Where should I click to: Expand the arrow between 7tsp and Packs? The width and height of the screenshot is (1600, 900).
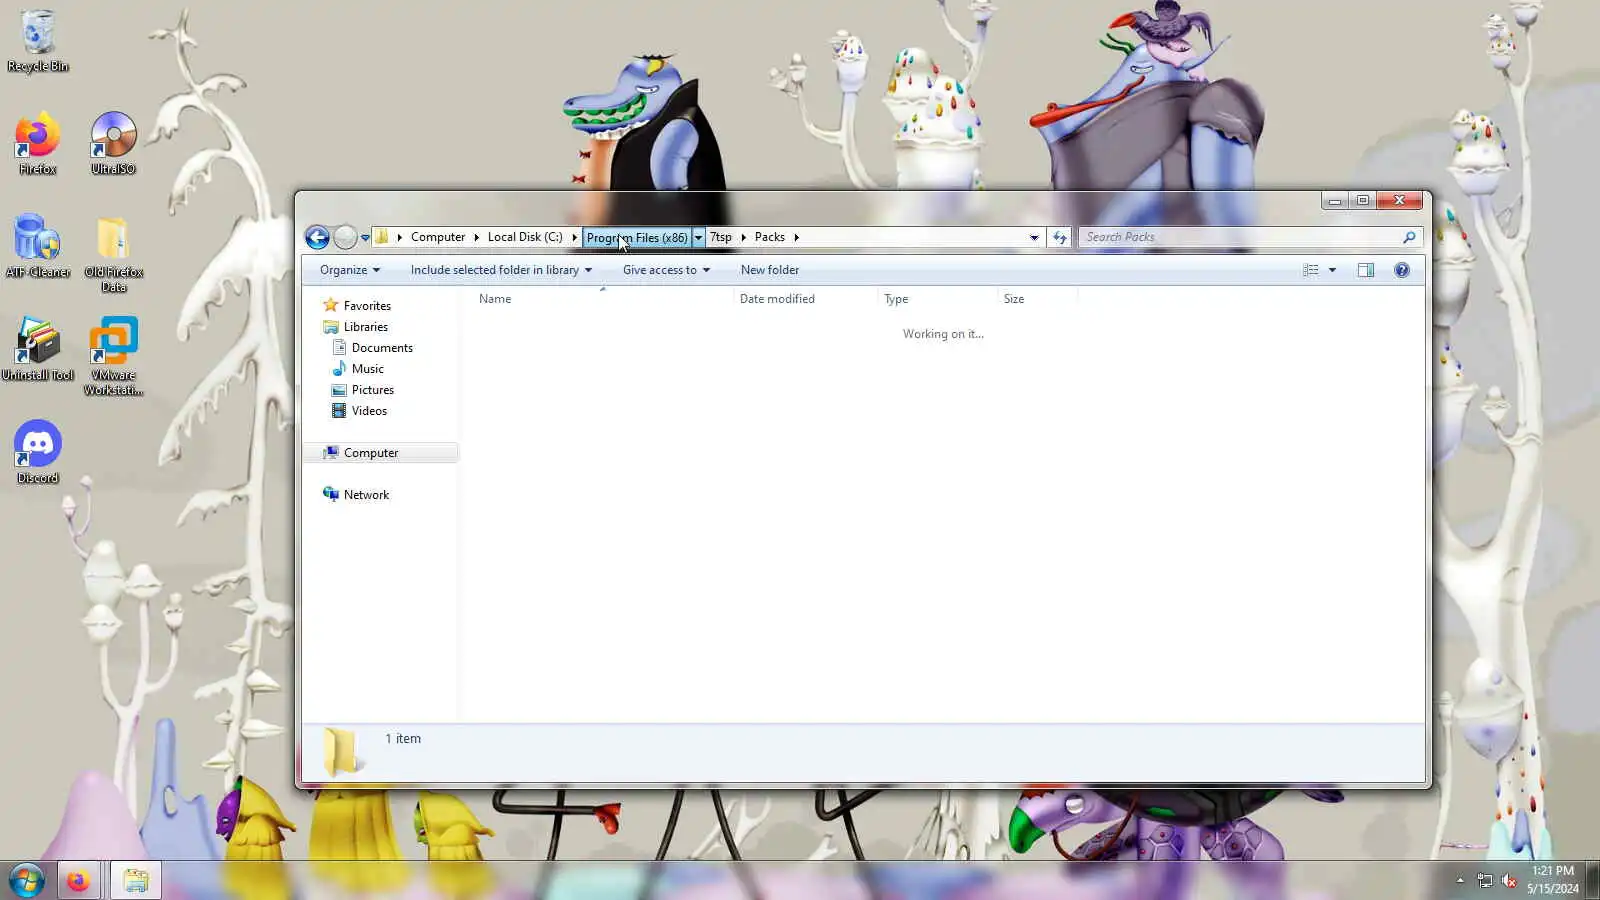(744, 237)
